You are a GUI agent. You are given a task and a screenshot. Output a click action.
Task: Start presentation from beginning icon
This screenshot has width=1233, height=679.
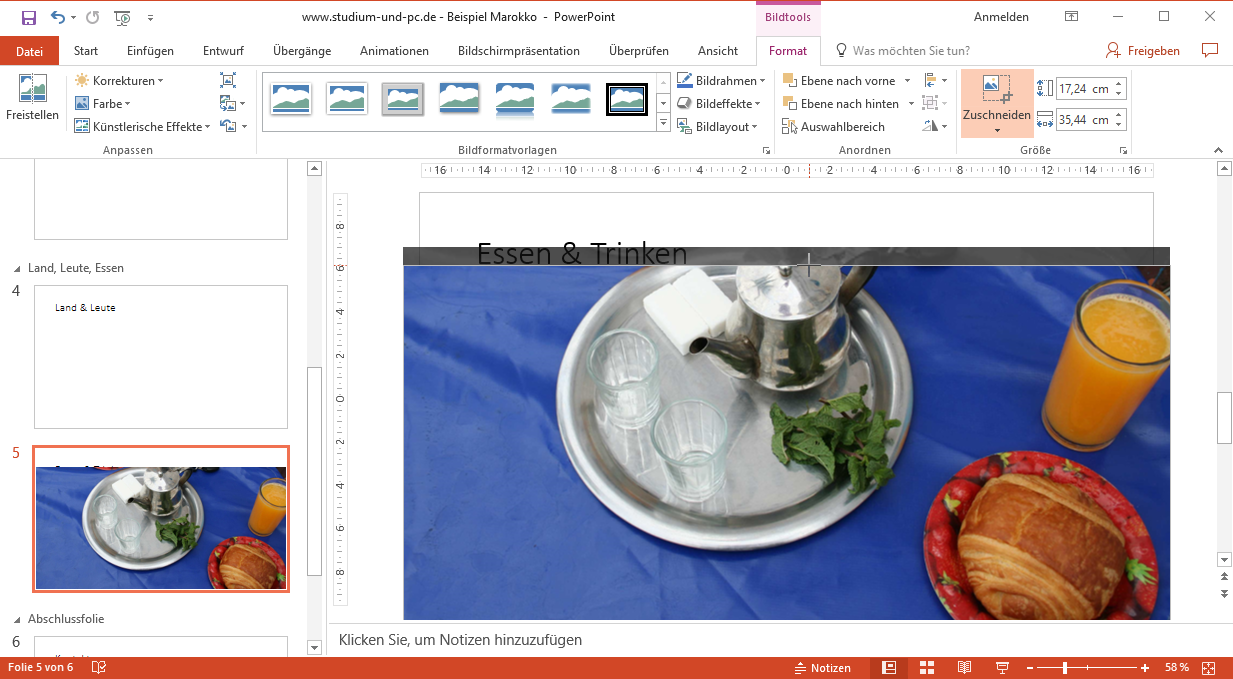122,17
